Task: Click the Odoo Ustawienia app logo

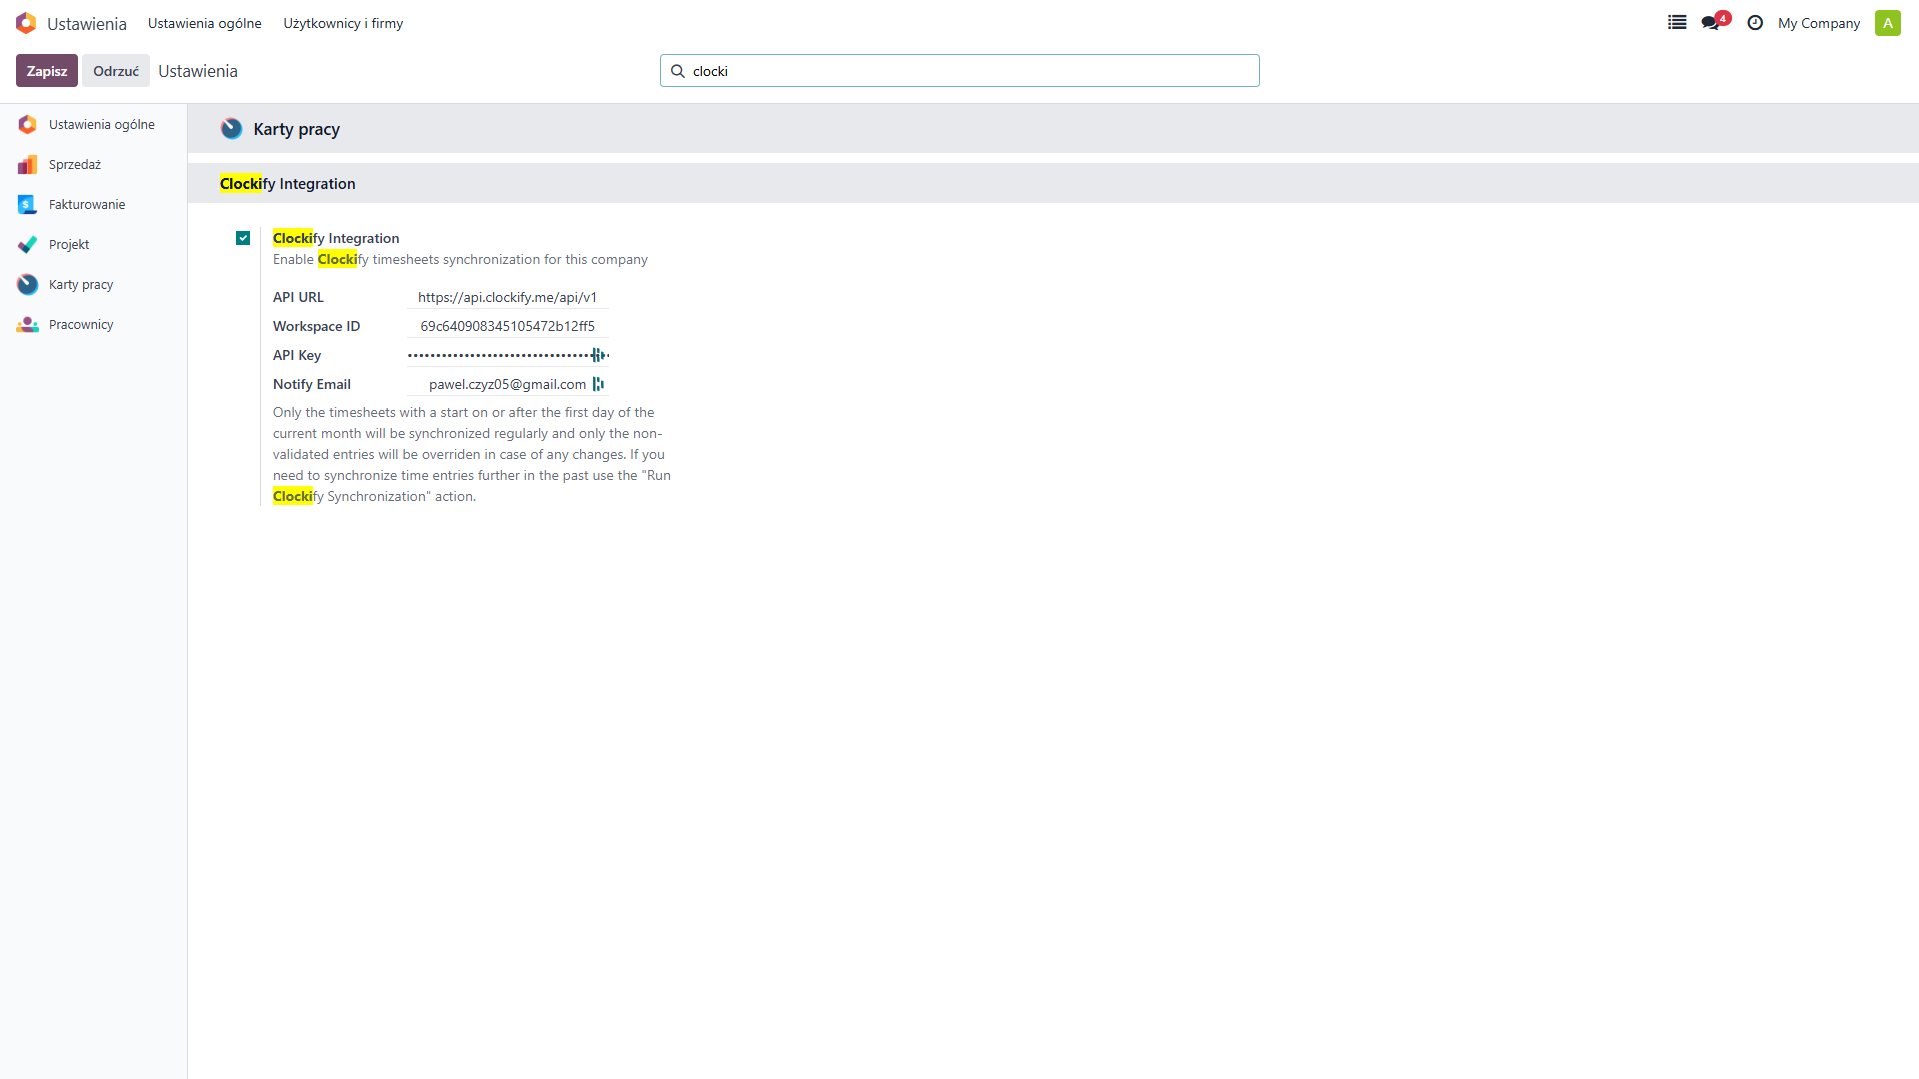Action: coord(26,23)
